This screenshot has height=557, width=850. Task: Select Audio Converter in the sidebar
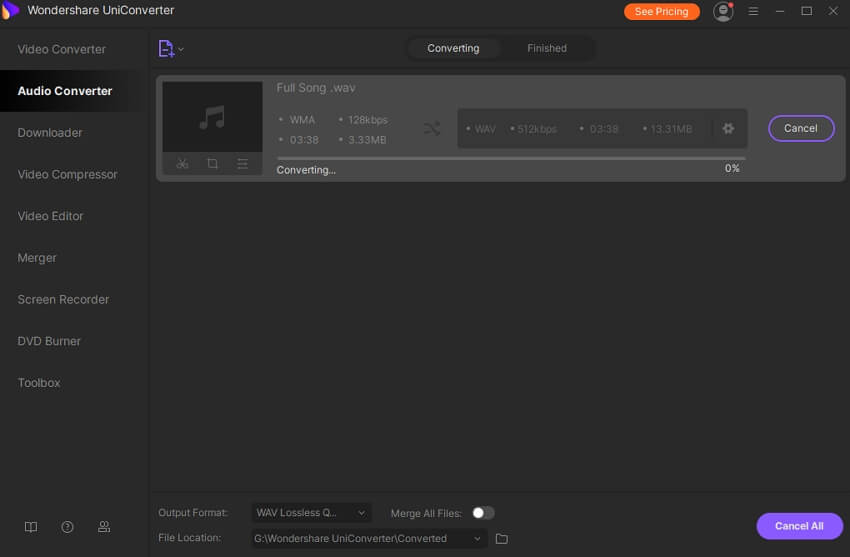pyautogui.click(x=65, y=91)
